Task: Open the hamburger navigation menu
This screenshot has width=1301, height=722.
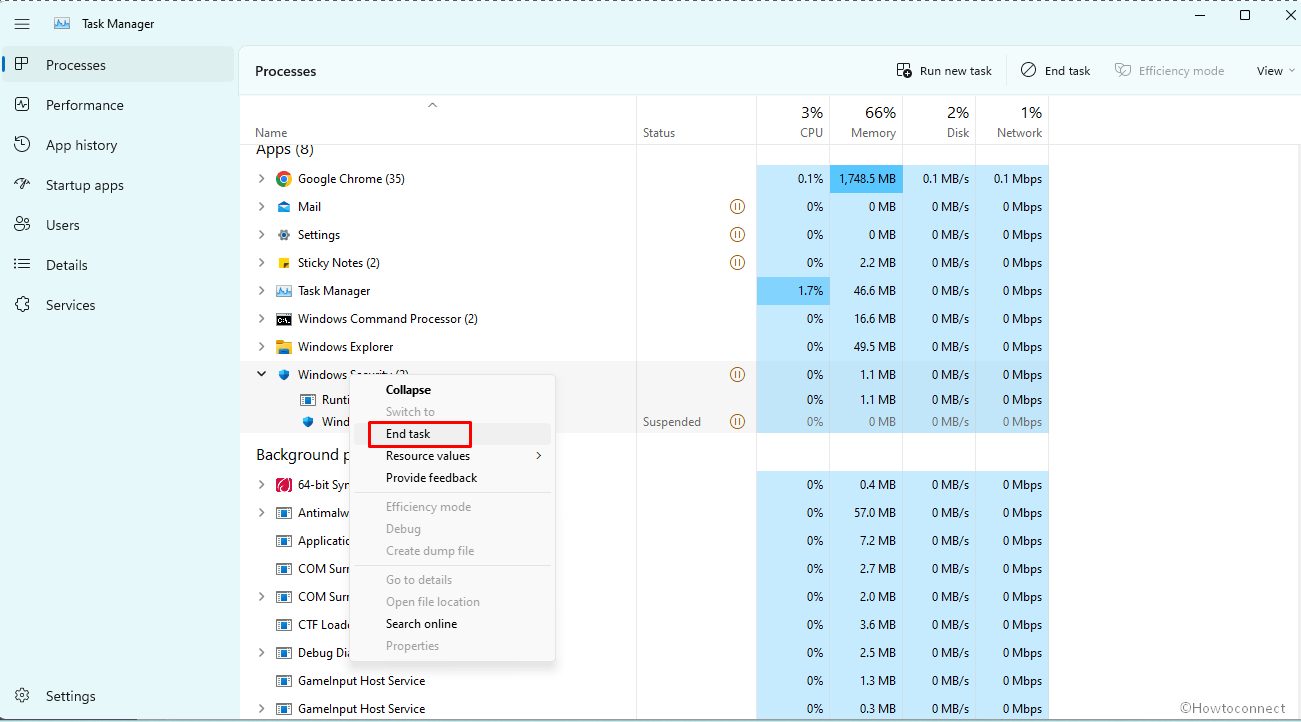Action: [x=22, y=24]
